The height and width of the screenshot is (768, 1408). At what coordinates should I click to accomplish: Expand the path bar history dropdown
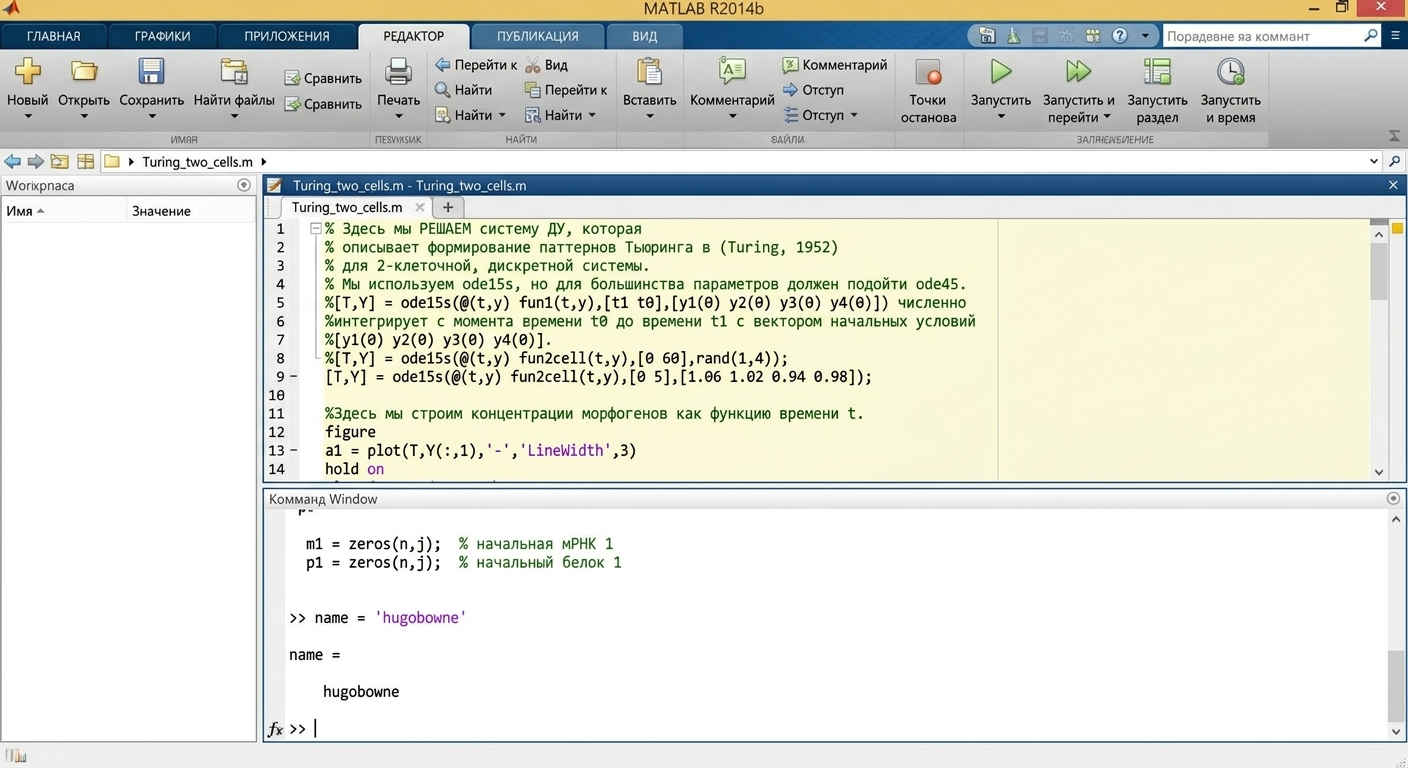[1374, 162]
